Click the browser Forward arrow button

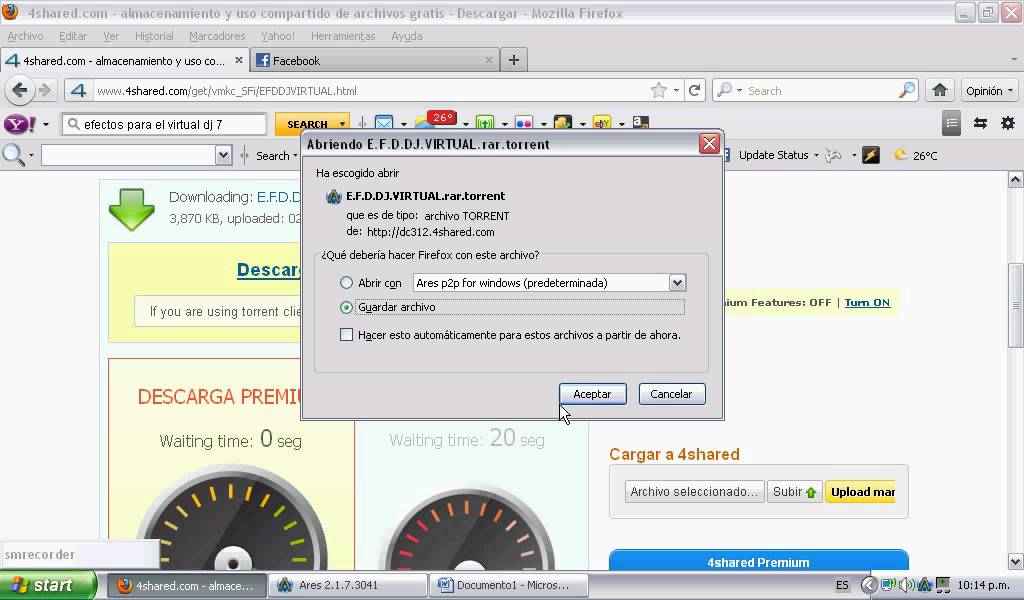click(x=45, y=90)
